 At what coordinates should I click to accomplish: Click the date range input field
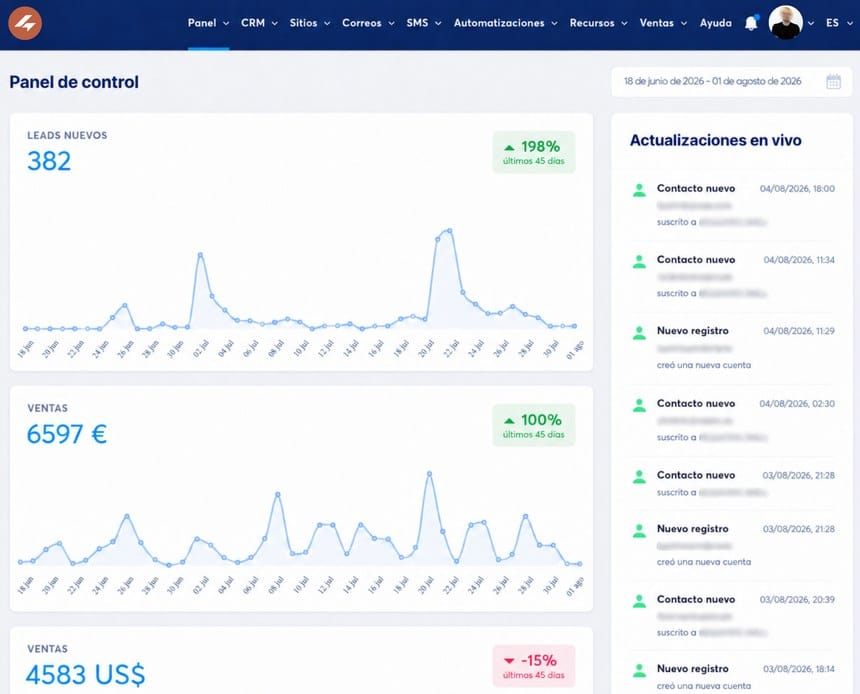pos(732,82)
